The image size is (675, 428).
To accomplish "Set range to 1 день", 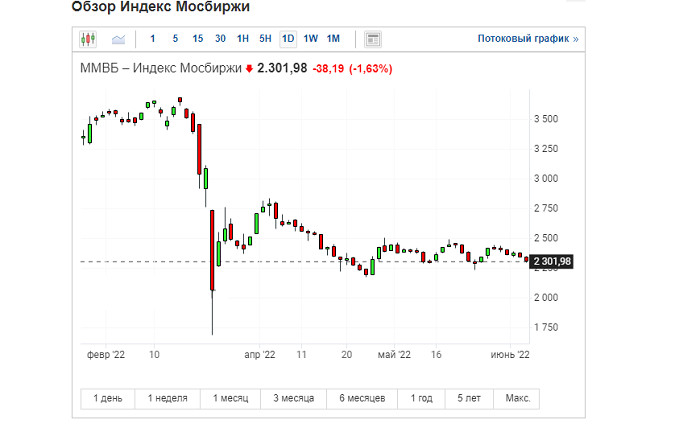I will 108,398.
